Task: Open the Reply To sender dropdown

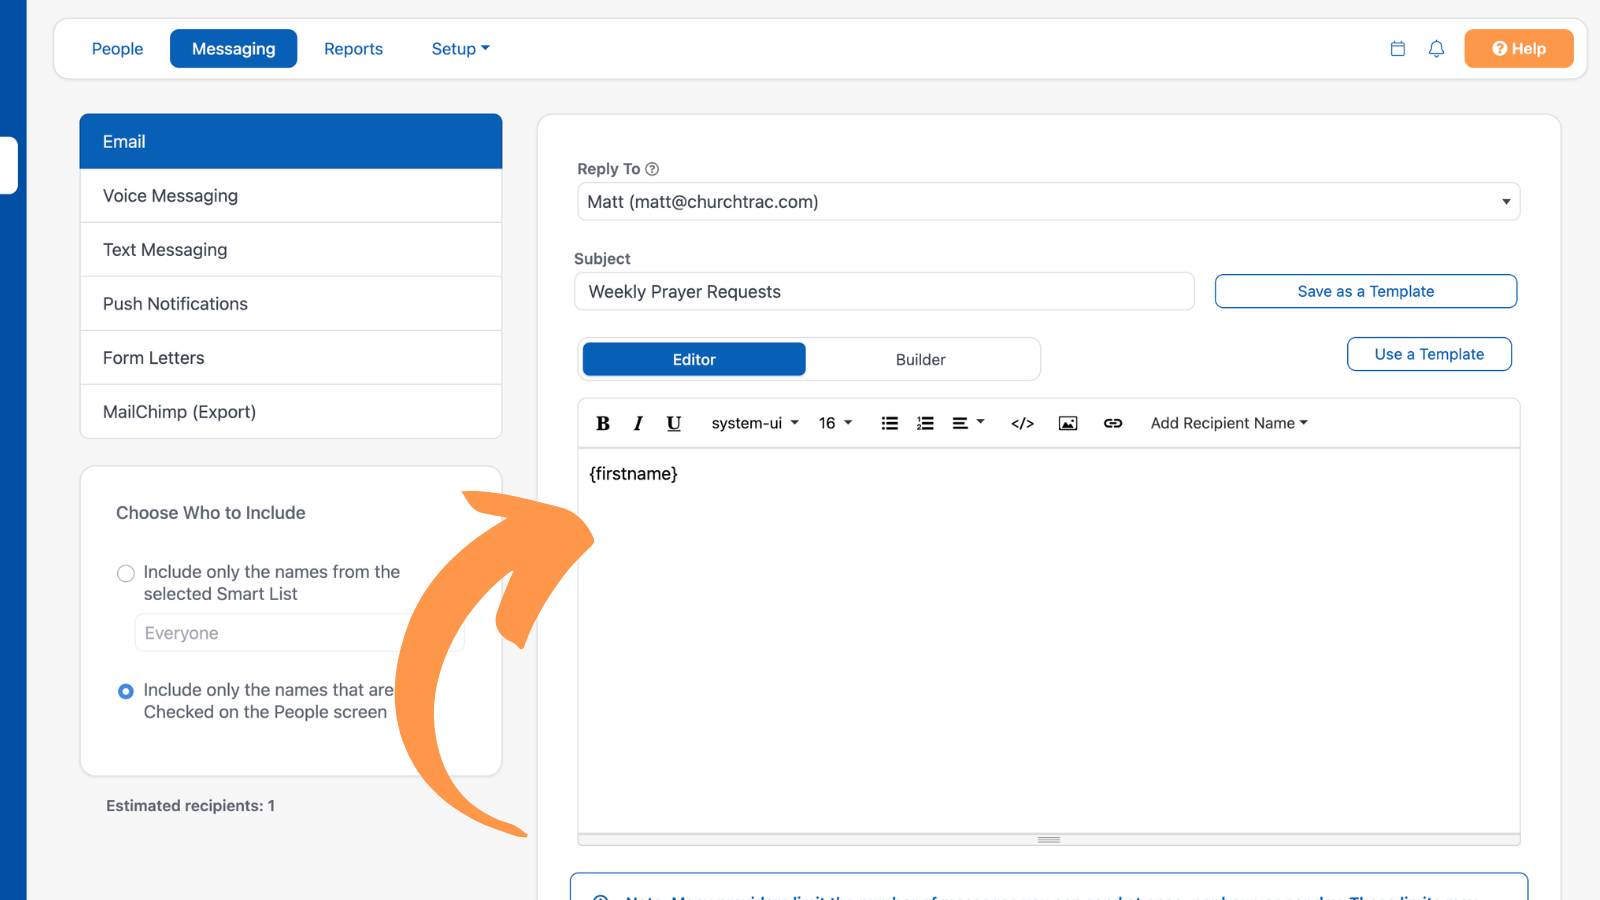Action: coord(1048,201)
